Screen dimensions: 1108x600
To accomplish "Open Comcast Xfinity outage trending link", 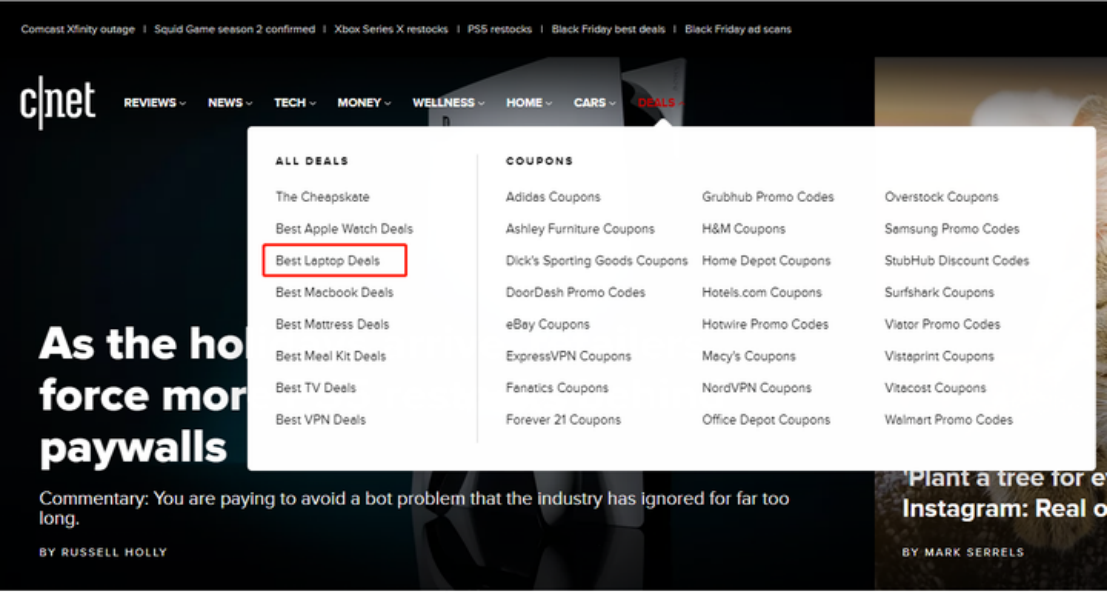I will [x=78, y=29].
